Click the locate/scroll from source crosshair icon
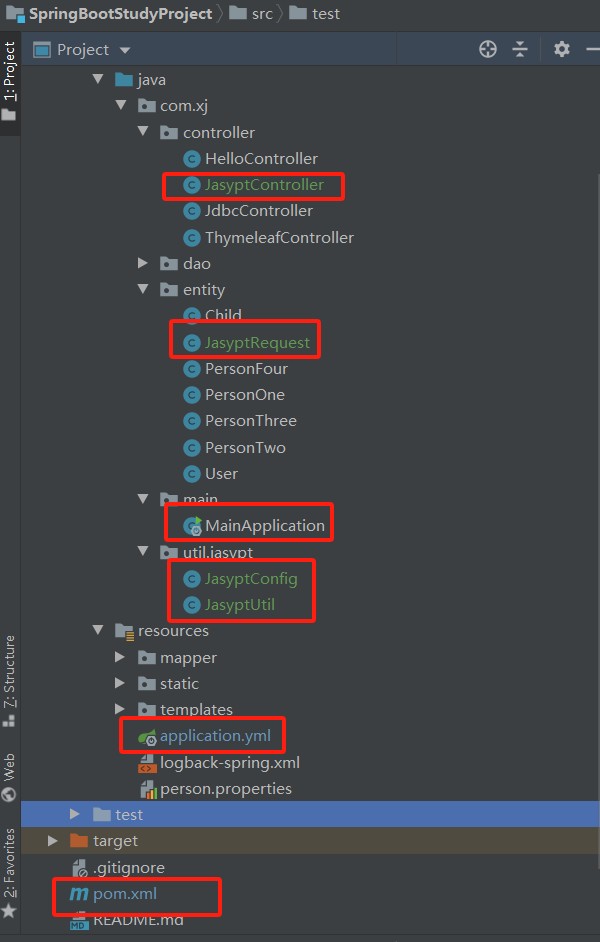The width and height of the screenshot is (600, 942). pos(488,49)
